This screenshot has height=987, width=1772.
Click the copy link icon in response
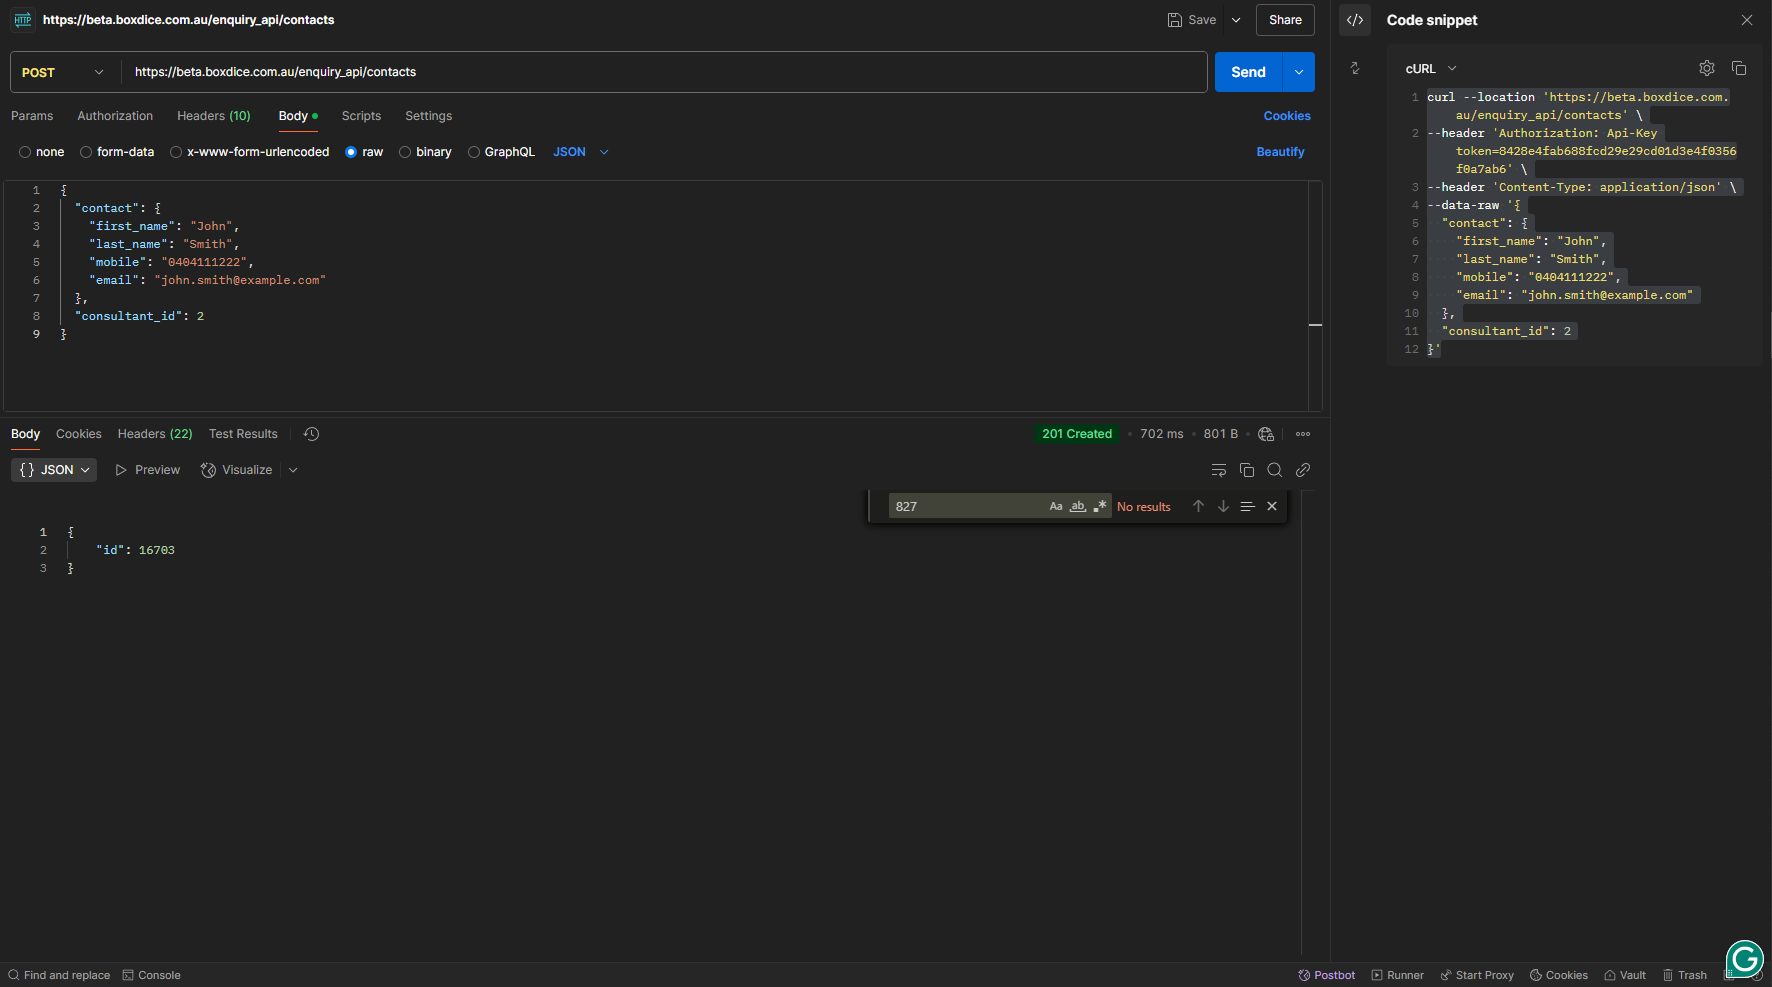[1303, 470]
